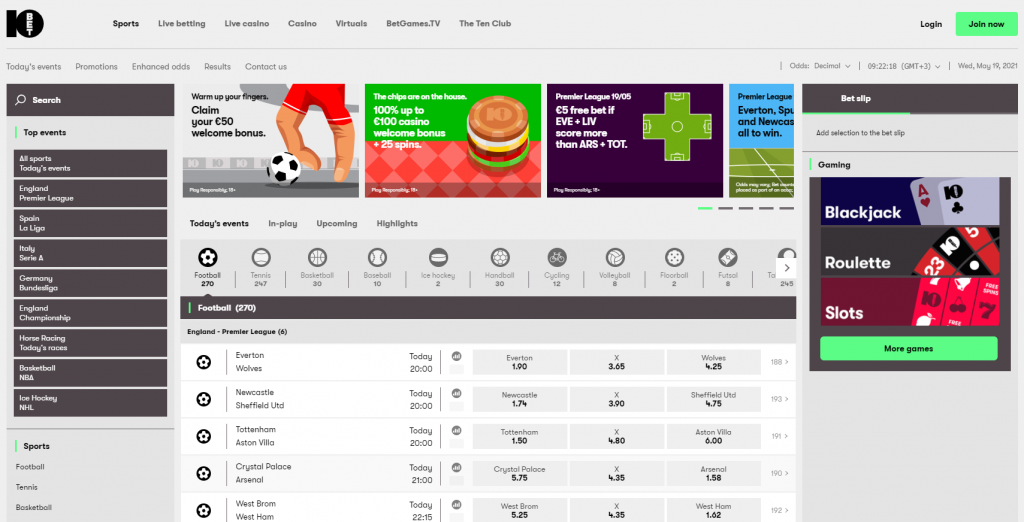
Task: Open stats icon for West Brom vs West Ham
Action: (456, 505)
